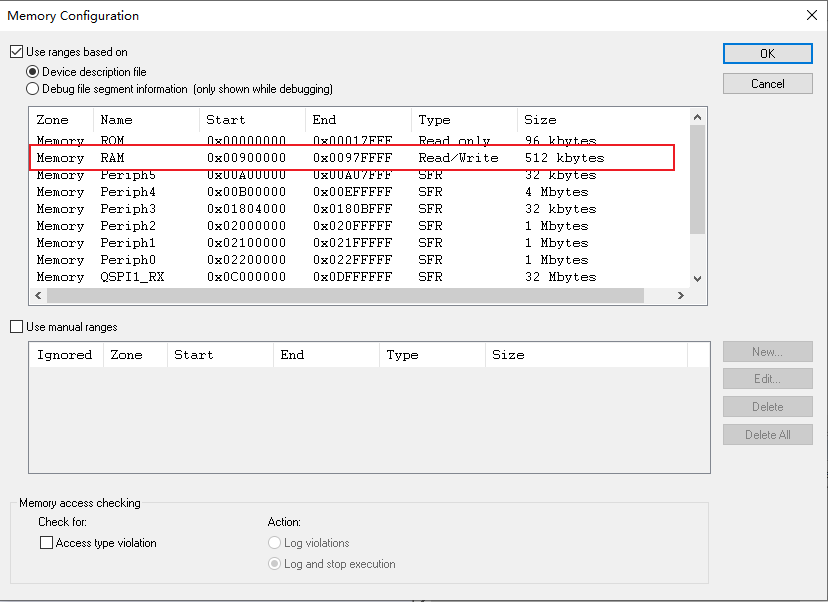The height and width of the screenshot is (602, 828).
Task: Toggle the 'Use ranges based on' checkbox
Action: (16, 52)
